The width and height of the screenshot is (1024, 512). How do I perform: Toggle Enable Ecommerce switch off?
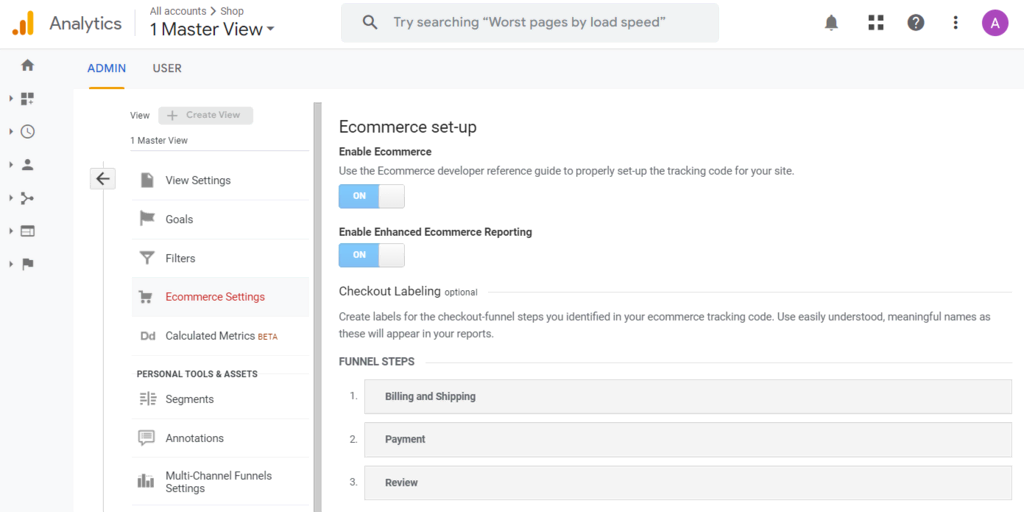pyautogui.click(x=371, y=196)
